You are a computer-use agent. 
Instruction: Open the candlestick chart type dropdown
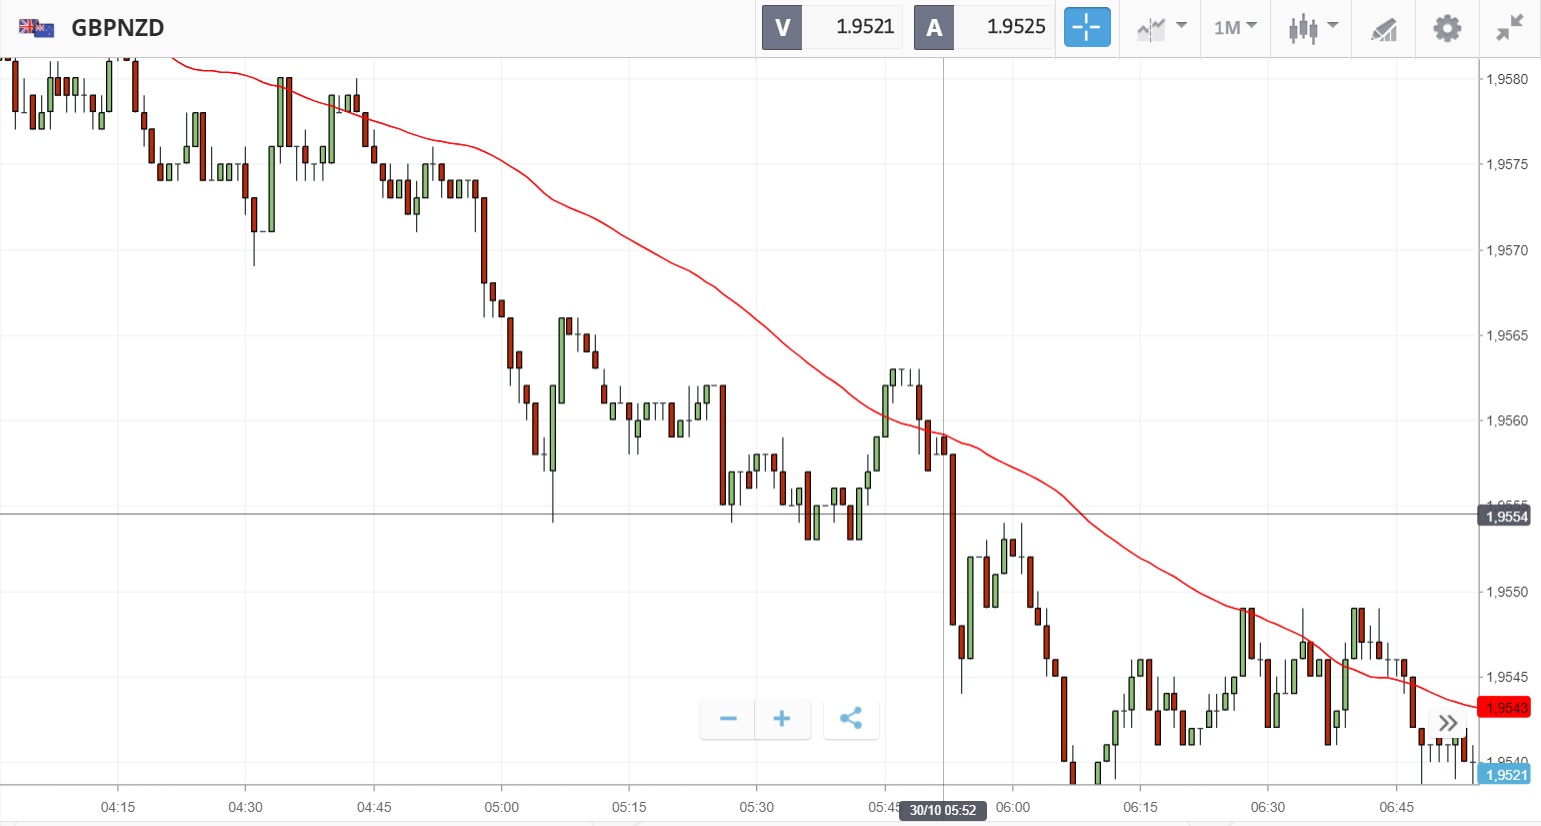1312,27
